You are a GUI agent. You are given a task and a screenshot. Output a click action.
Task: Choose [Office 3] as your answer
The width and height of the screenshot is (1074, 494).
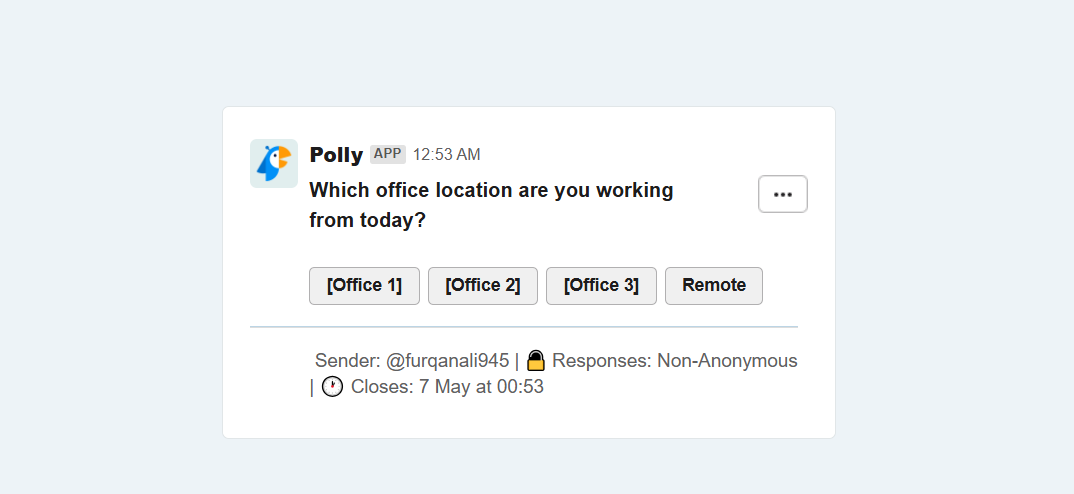click(601, 286)
